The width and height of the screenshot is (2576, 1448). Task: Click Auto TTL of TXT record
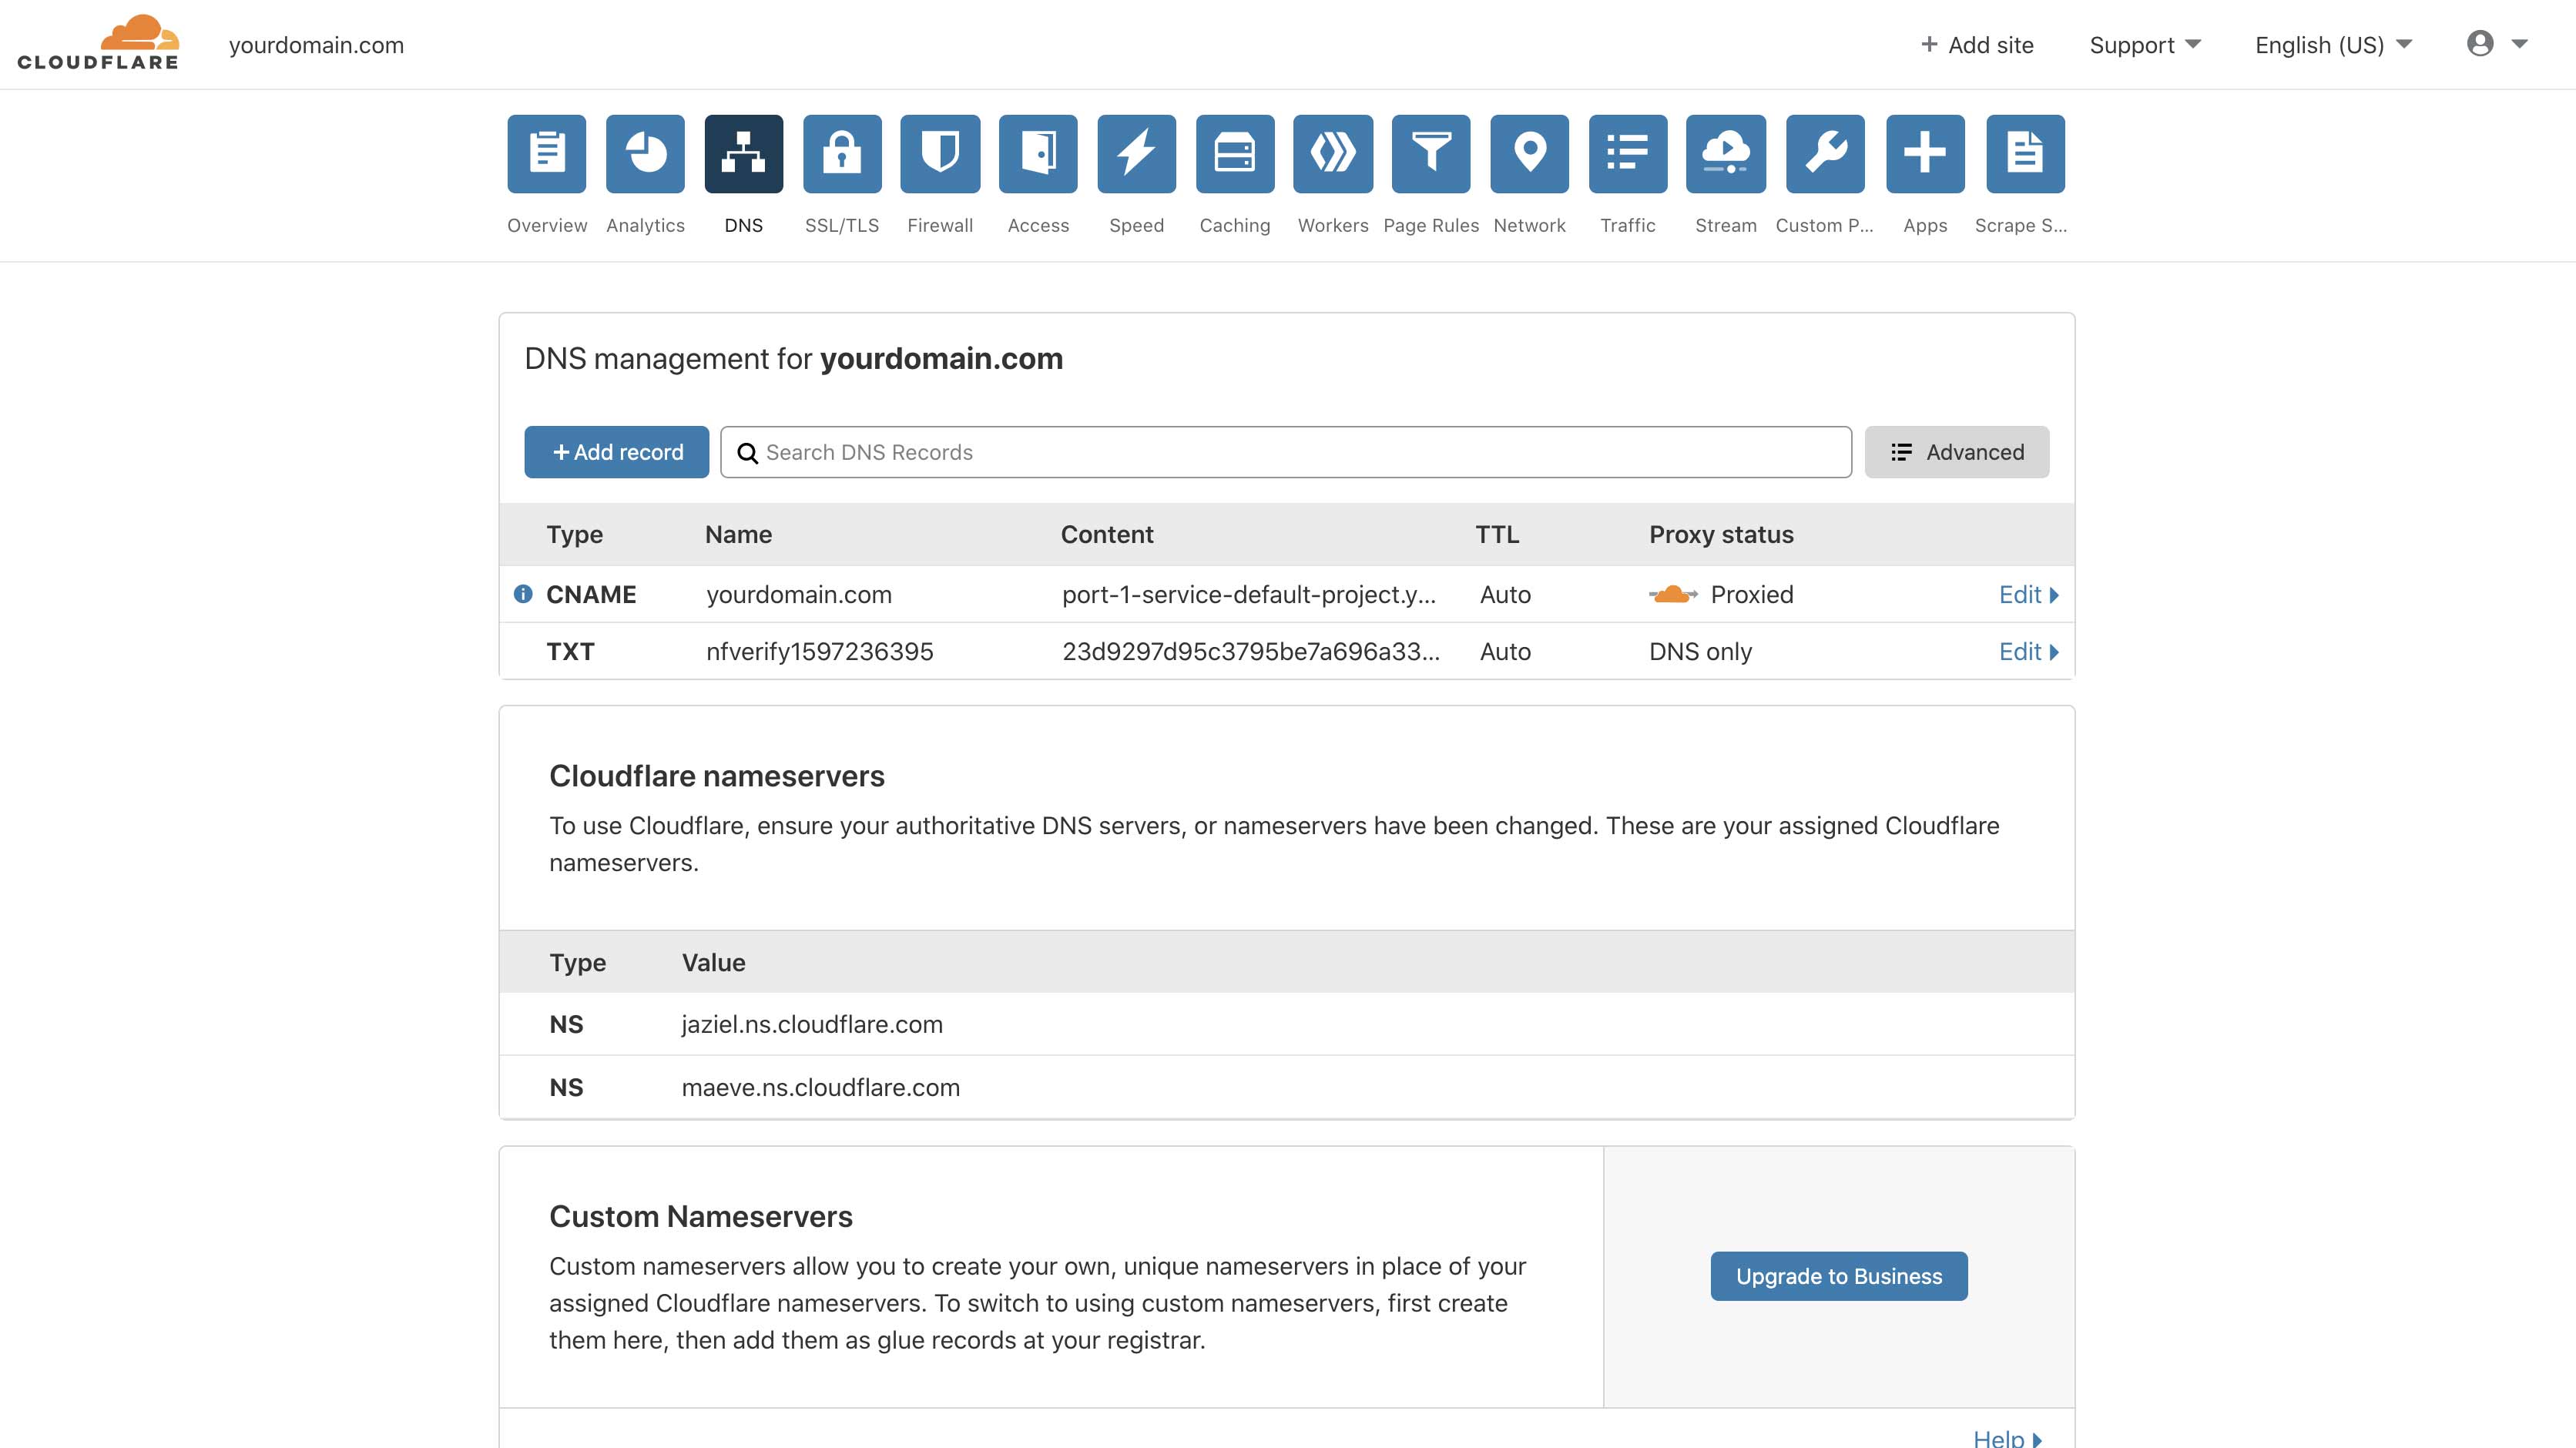(1505, 652)
